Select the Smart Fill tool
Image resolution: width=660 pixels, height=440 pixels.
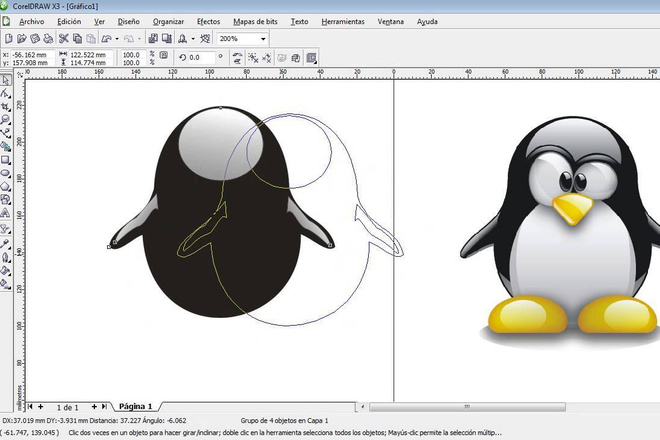pyautogui.click(x=5, y=147)
